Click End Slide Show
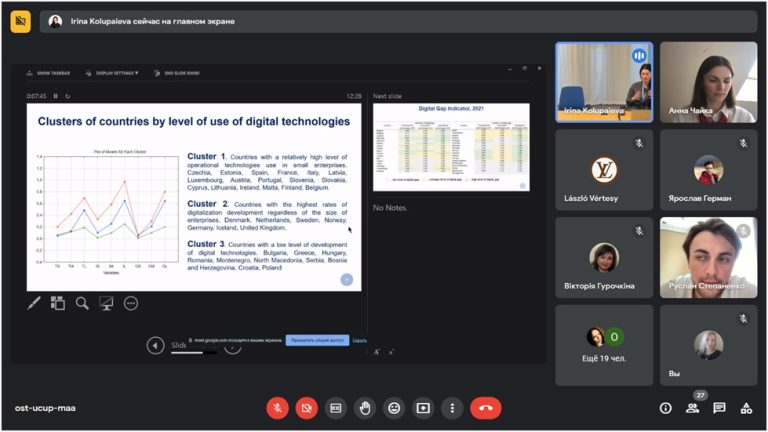The height and width of the screenshot is (432, 768). tap(177, 73)
